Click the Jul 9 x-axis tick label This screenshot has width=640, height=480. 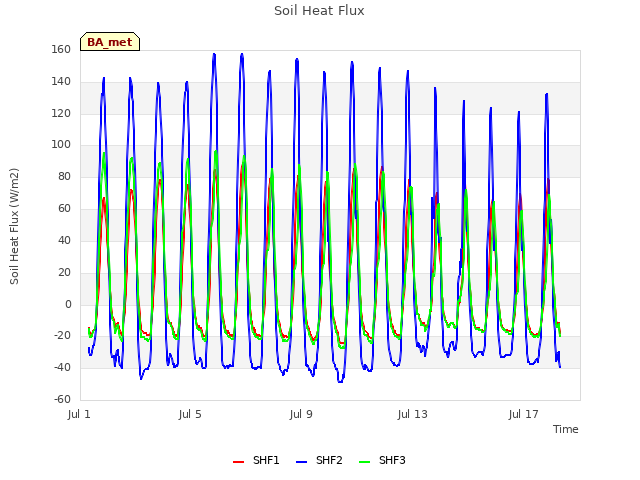tap(301, 414)
